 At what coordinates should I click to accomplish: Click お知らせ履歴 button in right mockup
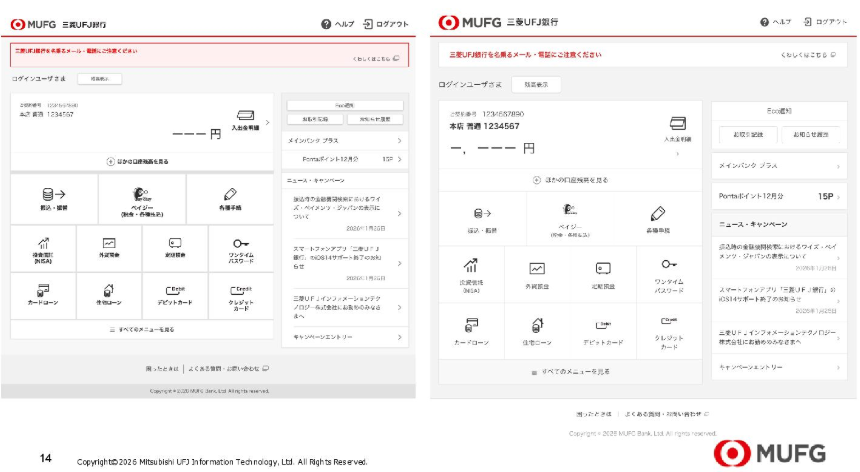[x=810, y=134]
